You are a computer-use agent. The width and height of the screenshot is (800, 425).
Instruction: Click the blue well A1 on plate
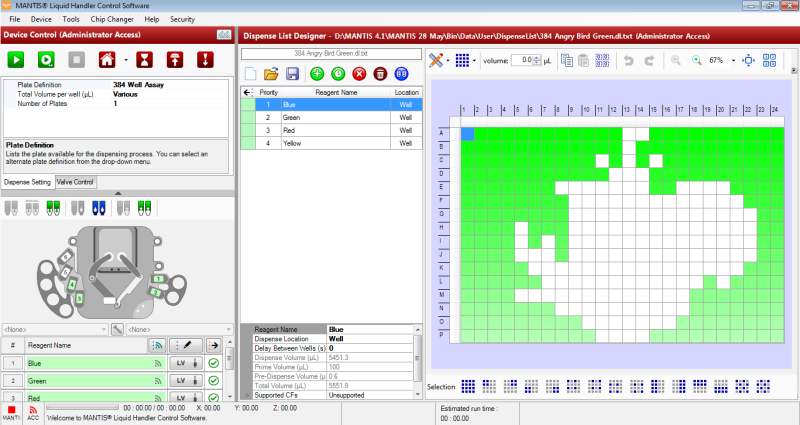(468, 134)
